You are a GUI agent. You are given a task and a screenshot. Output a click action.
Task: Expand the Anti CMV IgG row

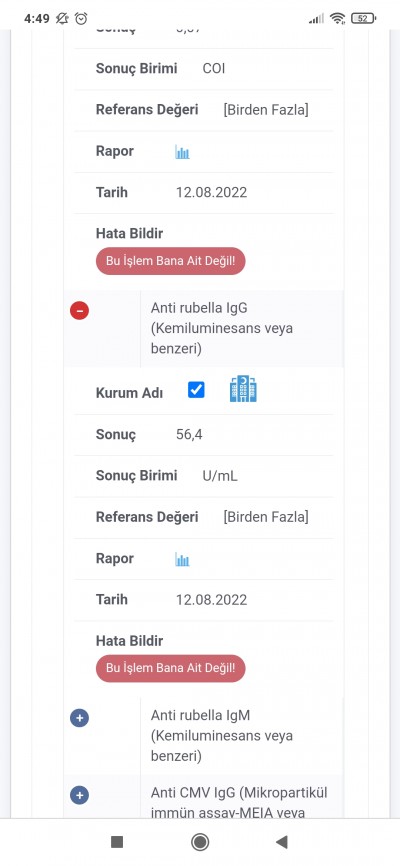80,795
